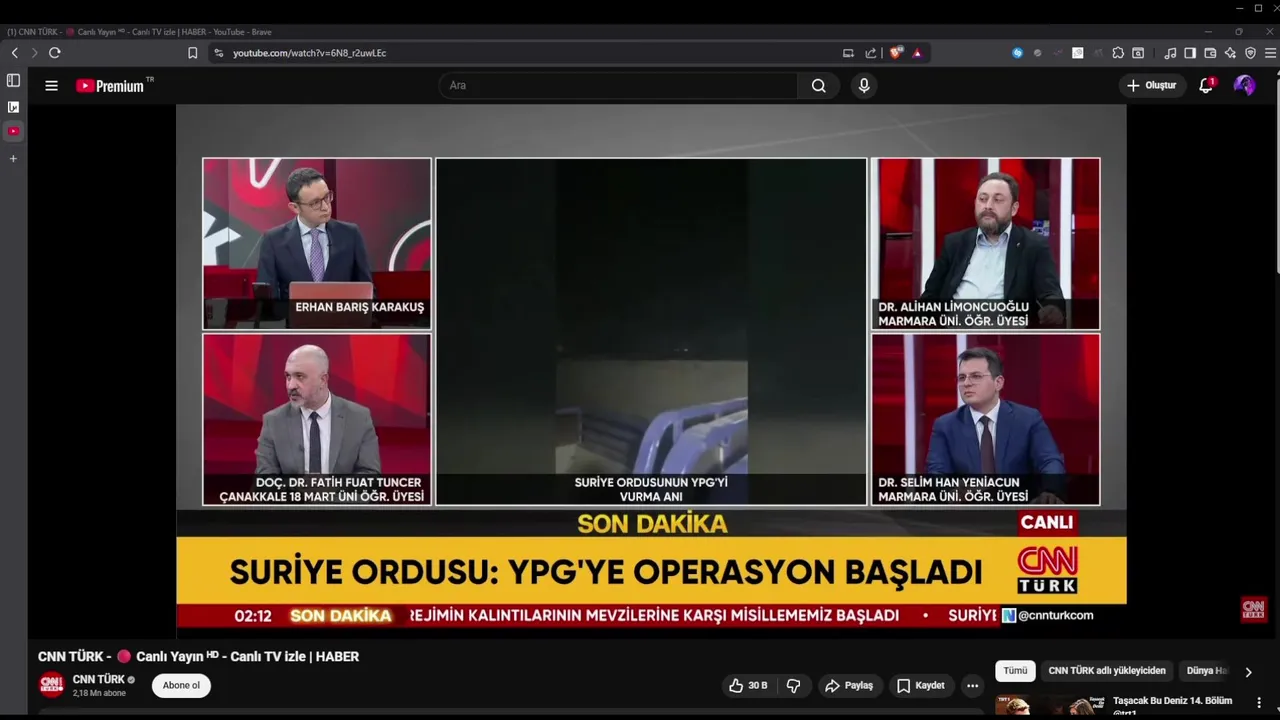Viewport: 1280px width, 720px height.
Task: Open the music note media control icon
Action: click(1170, 53)
